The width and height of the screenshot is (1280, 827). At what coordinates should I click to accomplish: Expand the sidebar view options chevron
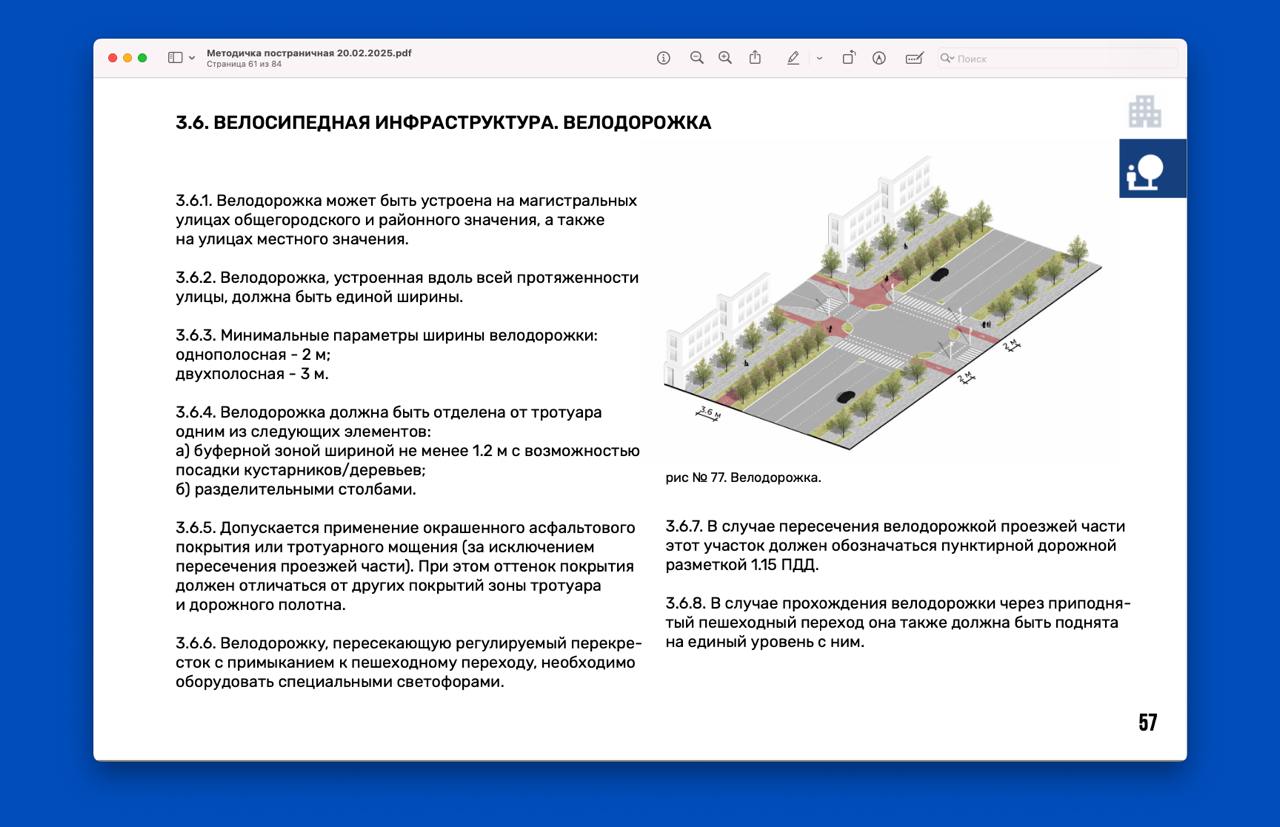pyautogui.click(x=192, y=58)
